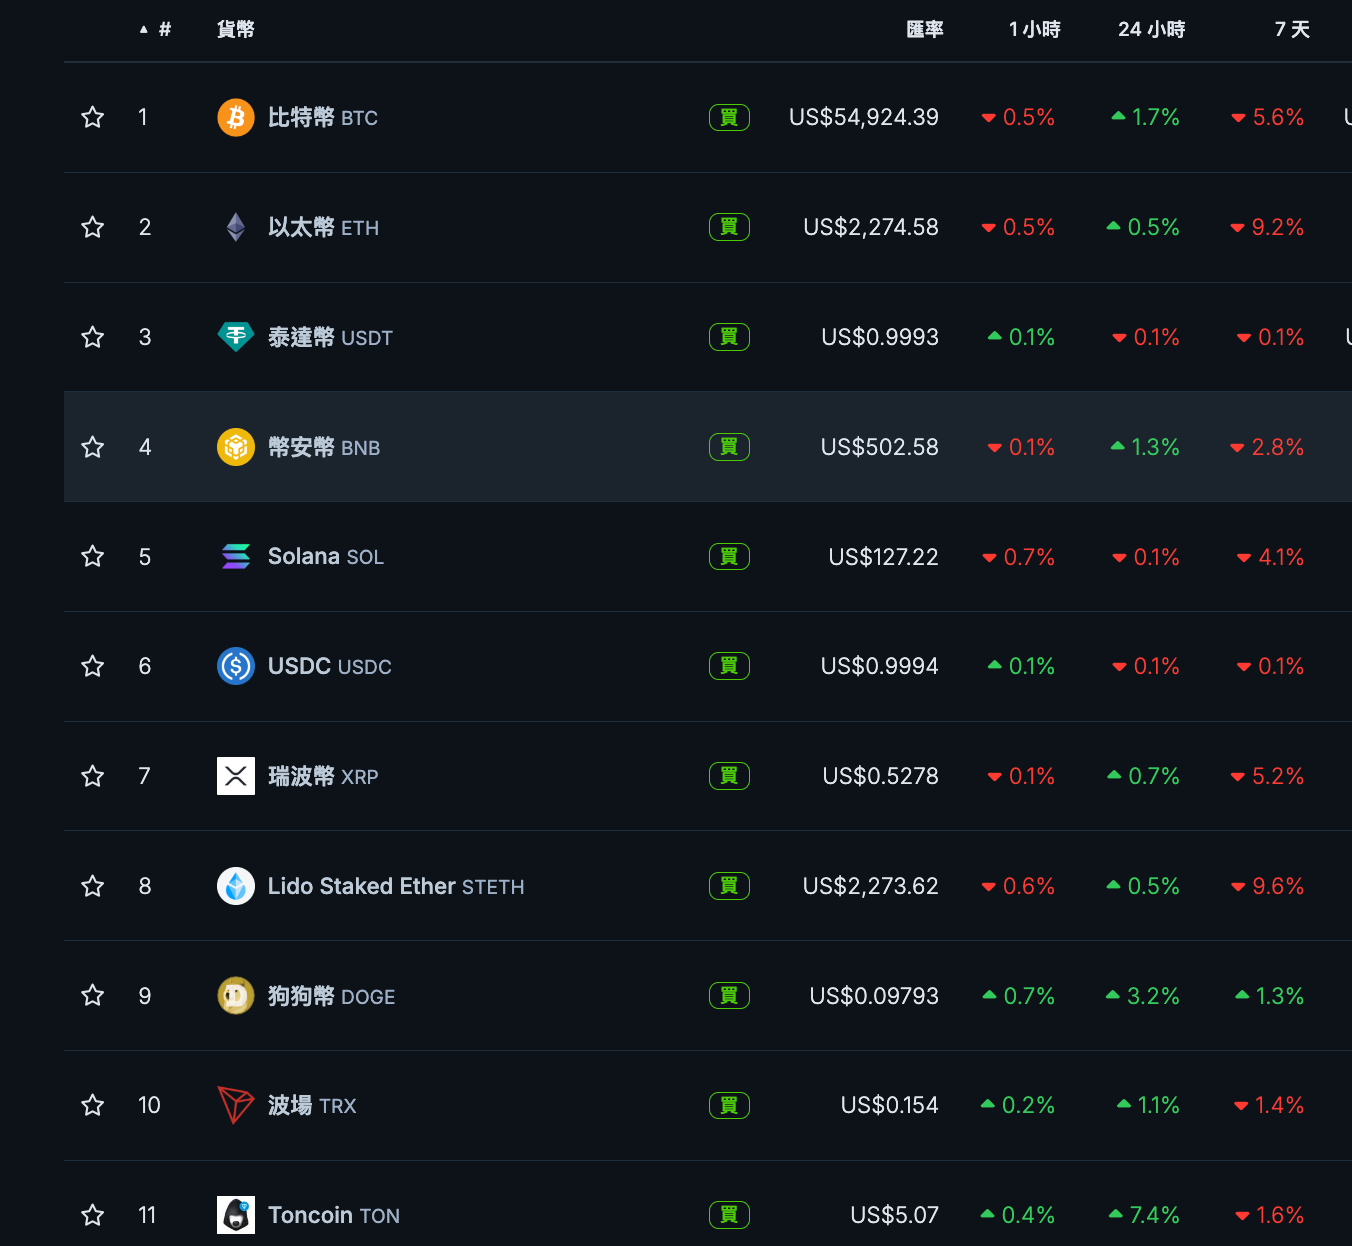
Task: Click Toncoin's 7.4% 24-hour change
Action: (1144, 1216)
